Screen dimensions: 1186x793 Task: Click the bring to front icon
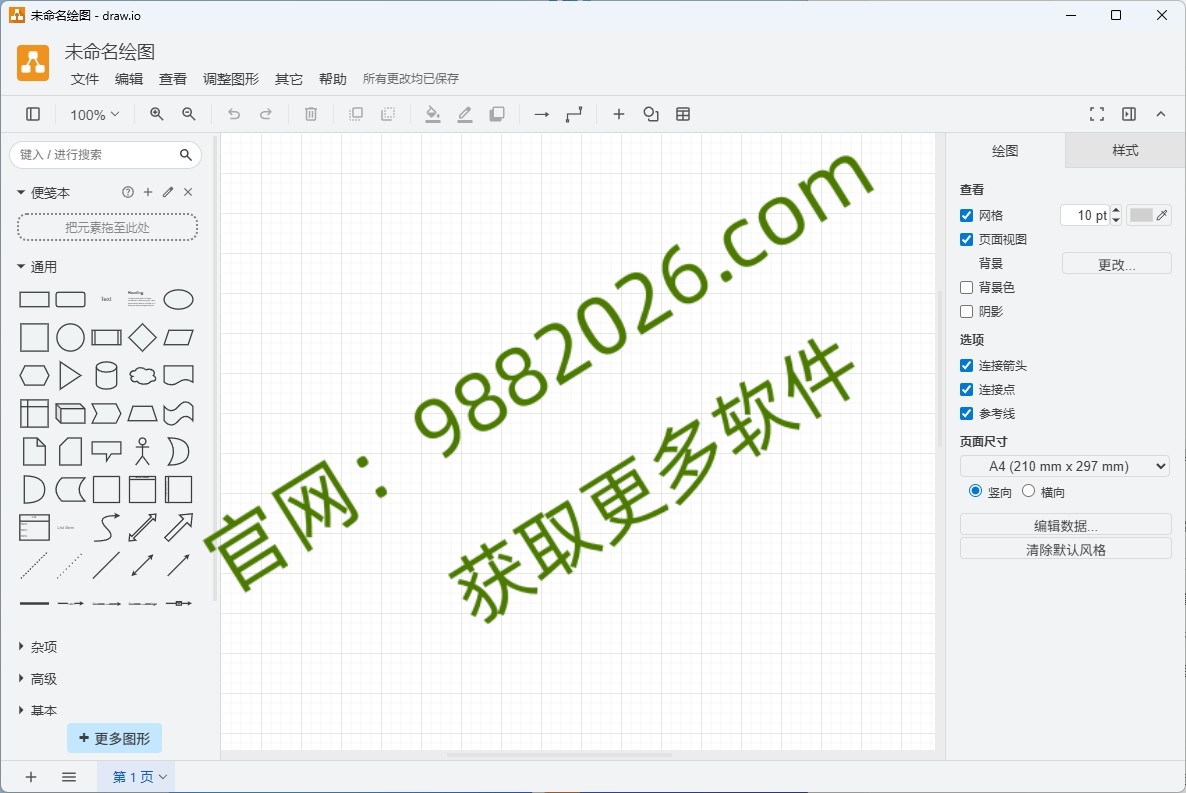point(355,114)
